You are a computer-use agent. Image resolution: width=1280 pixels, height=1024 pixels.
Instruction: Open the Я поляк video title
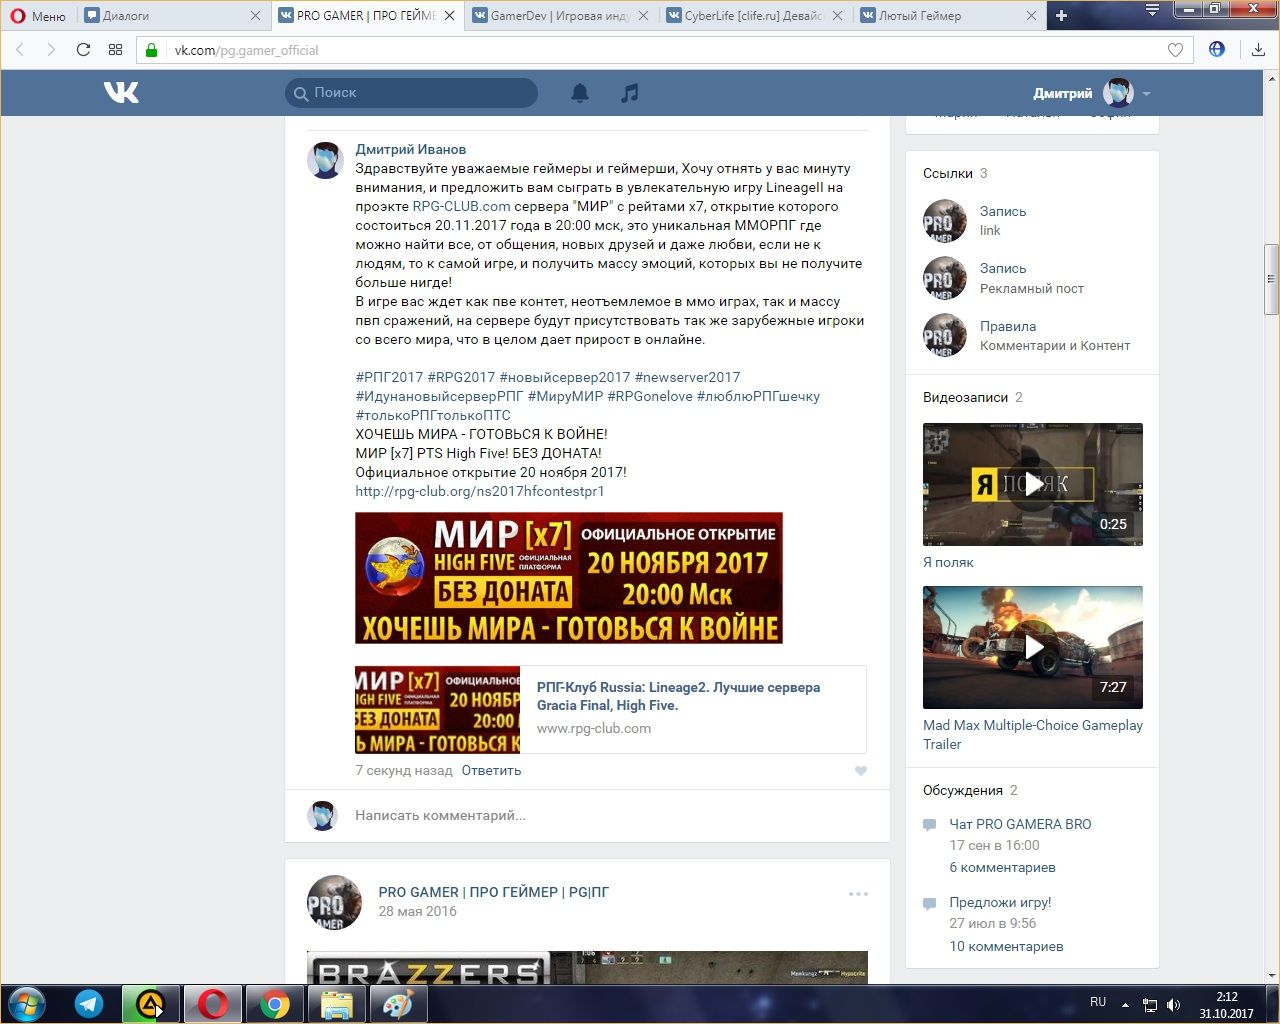click(948, 563)
